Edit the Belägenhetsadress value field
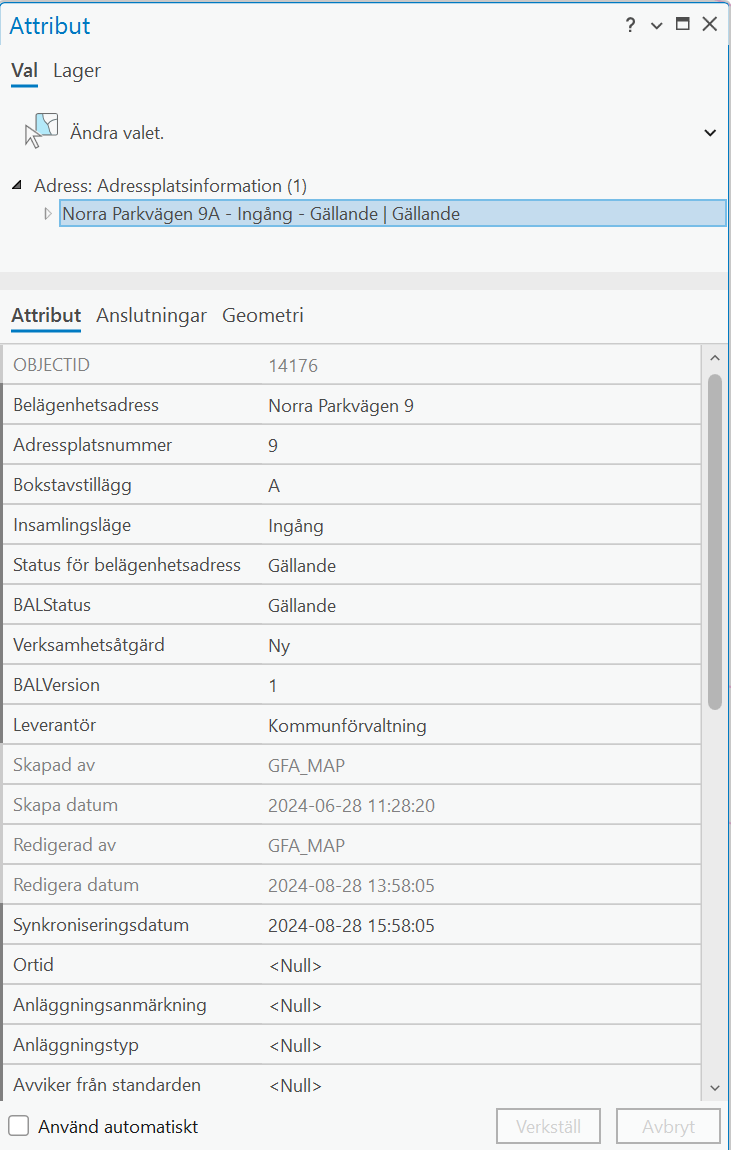Screen dimensions: 731x1150 pyautogui.click(x=480, y=406)
